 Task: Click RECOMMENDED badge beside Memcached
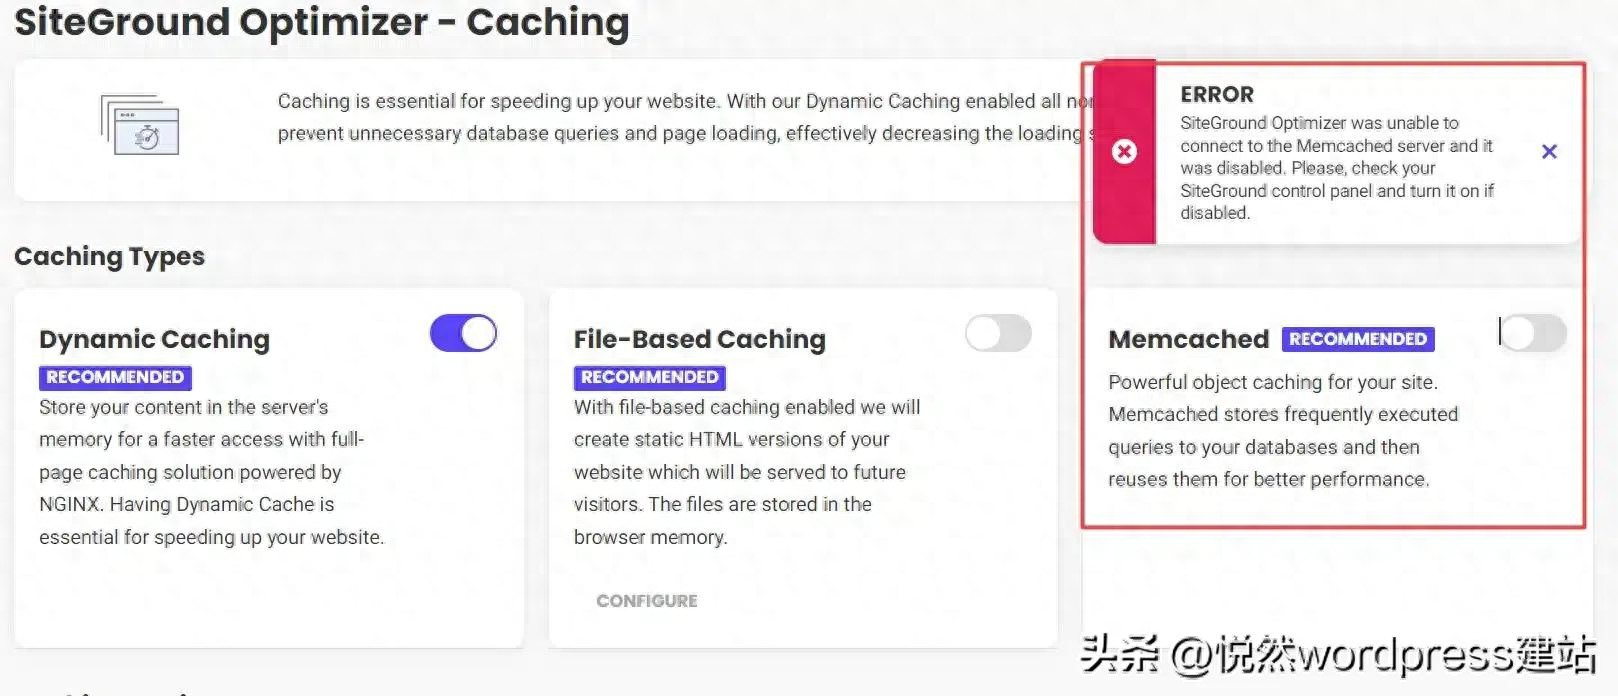pyautogui.click(x=1357, y=339)
